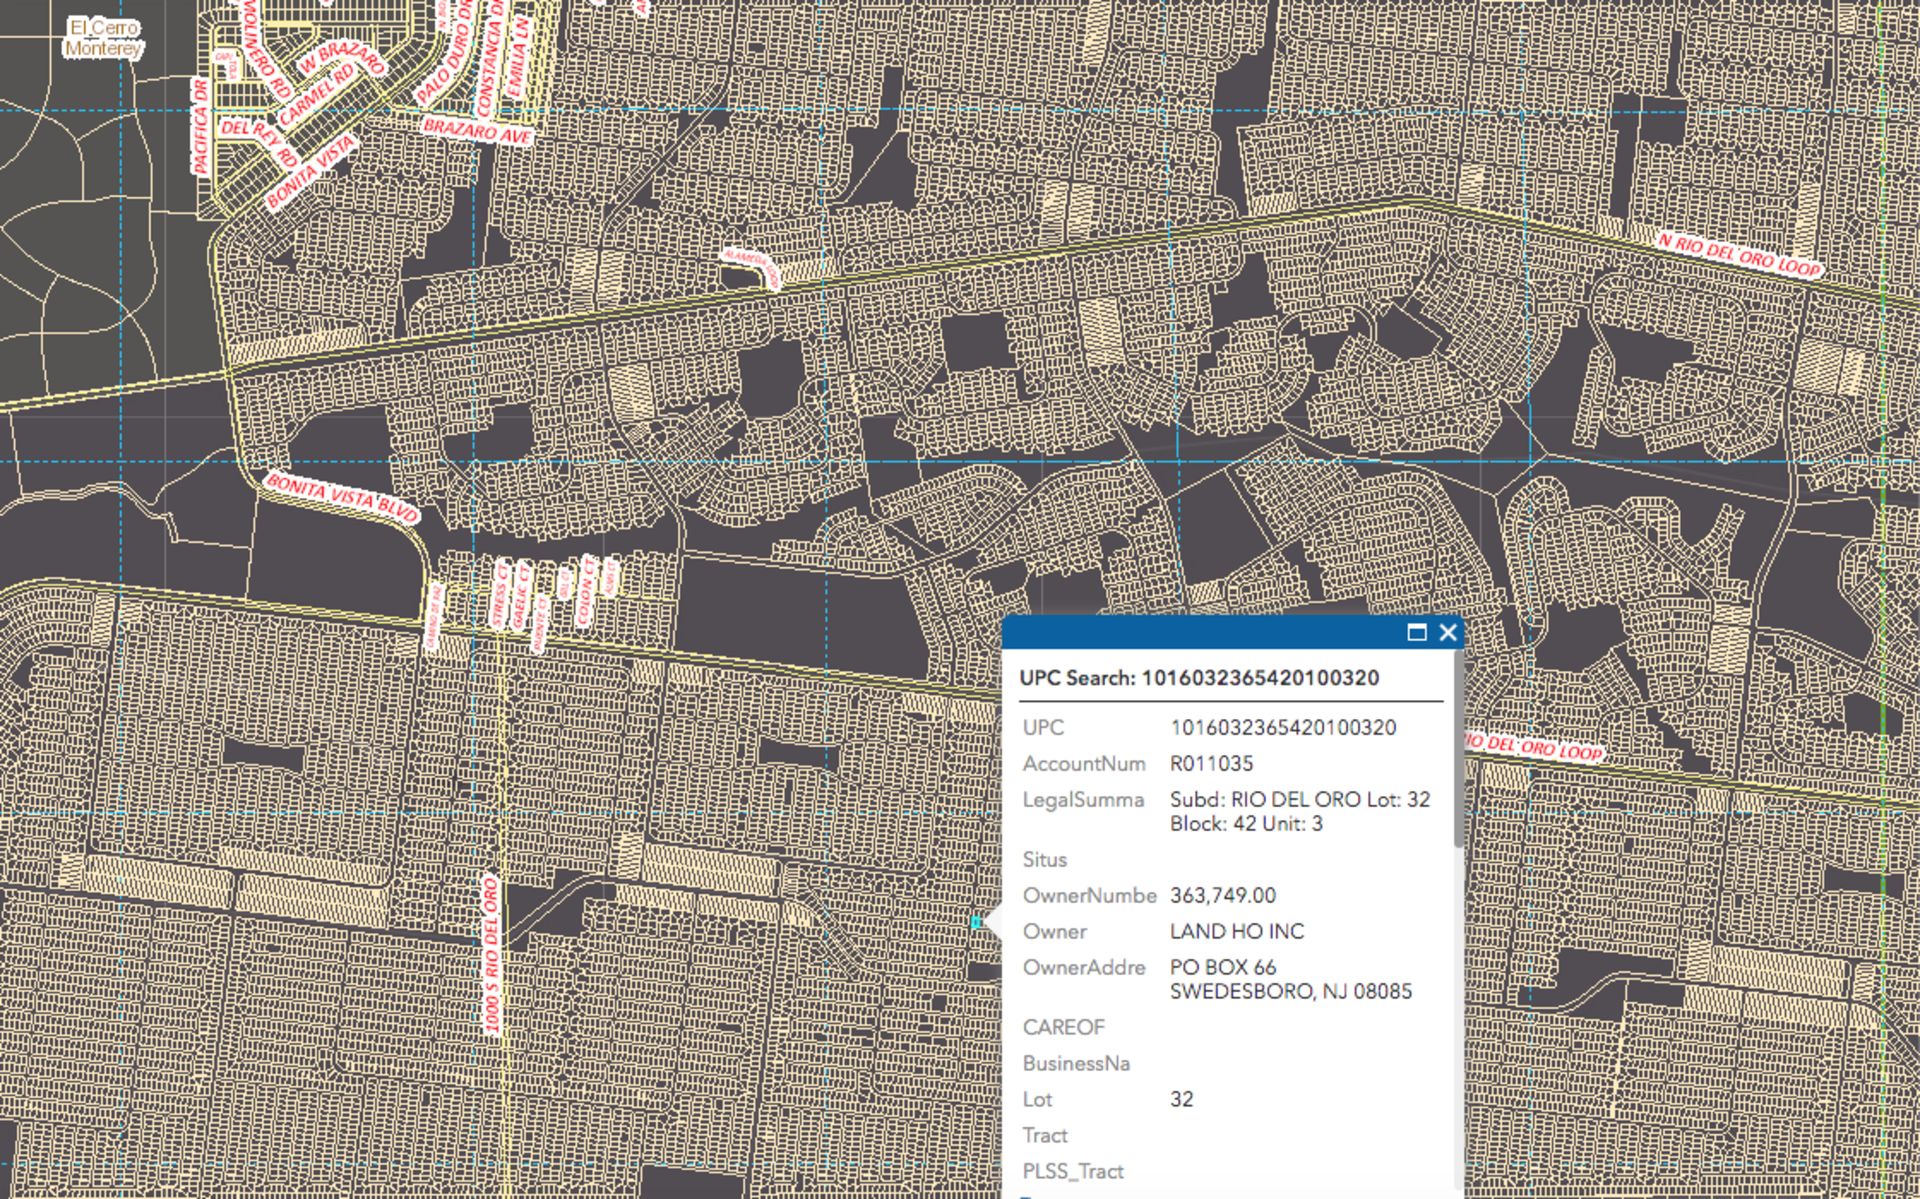Click the AccountNum value R011035
The width and height of the screenshot is (1920, 1199).
(x=1211, y=764)
